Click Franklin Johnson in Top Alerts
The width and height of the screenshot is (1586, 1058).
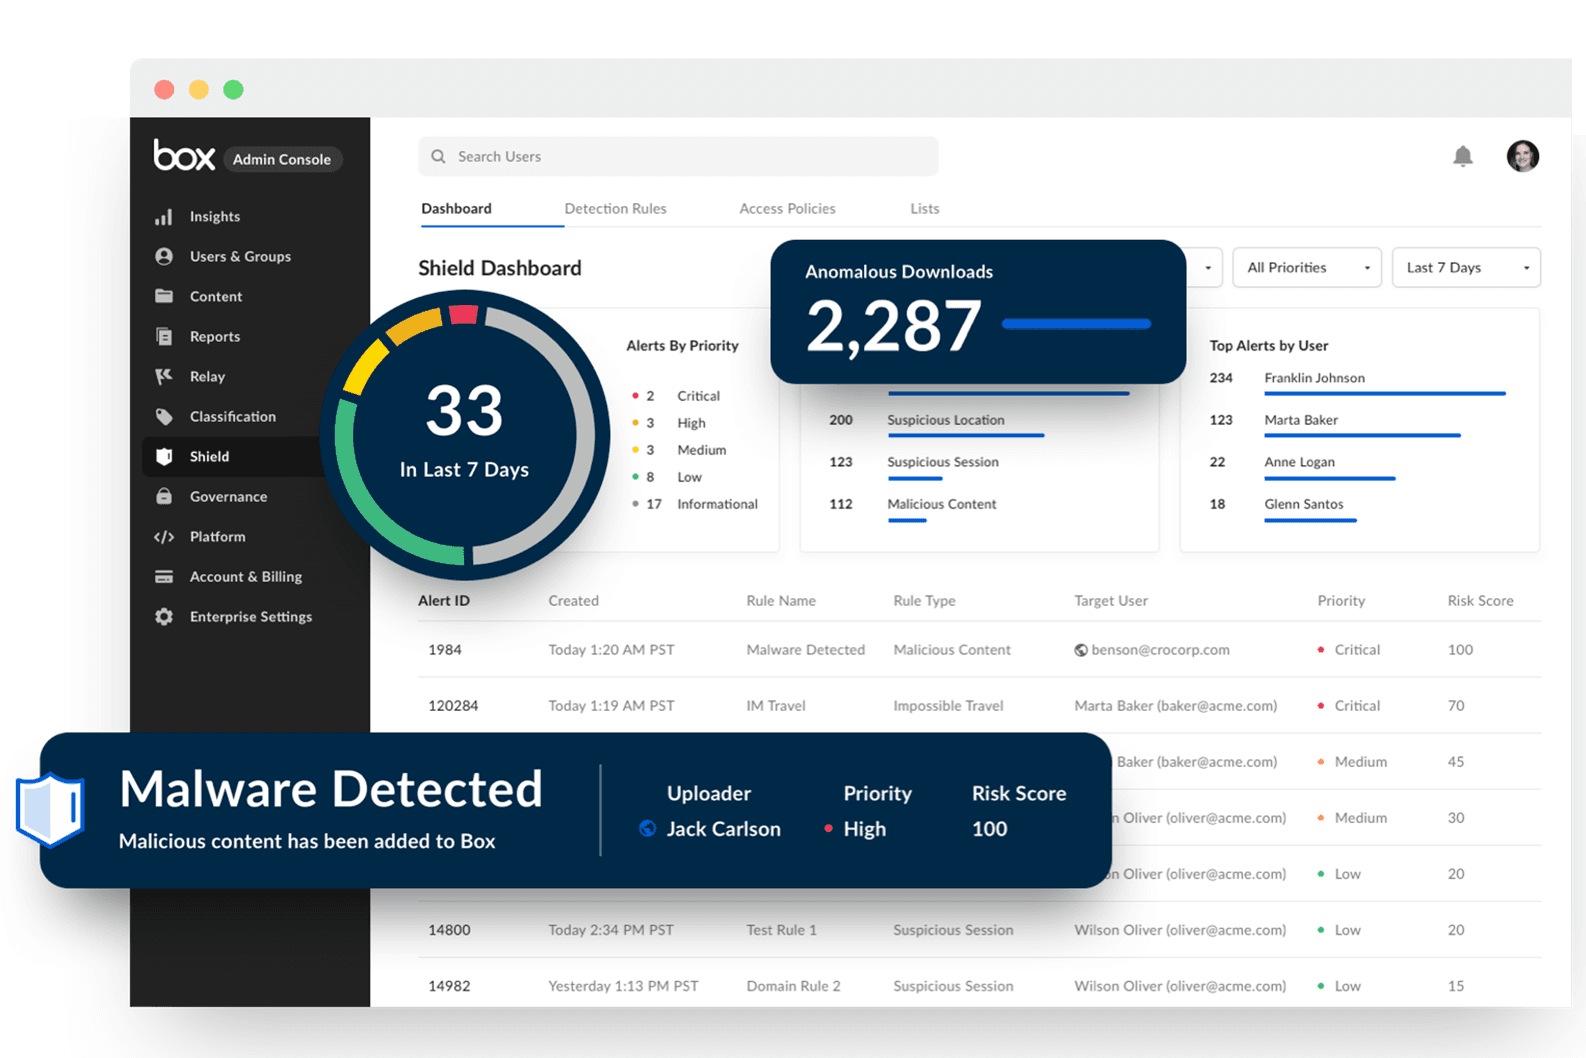(1314, 378)
